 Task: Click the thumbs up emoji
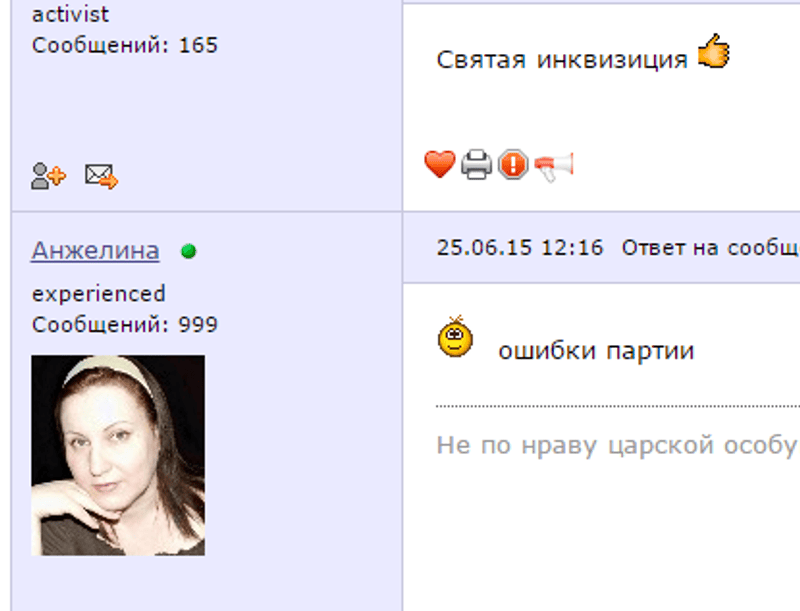click(714, 50)
